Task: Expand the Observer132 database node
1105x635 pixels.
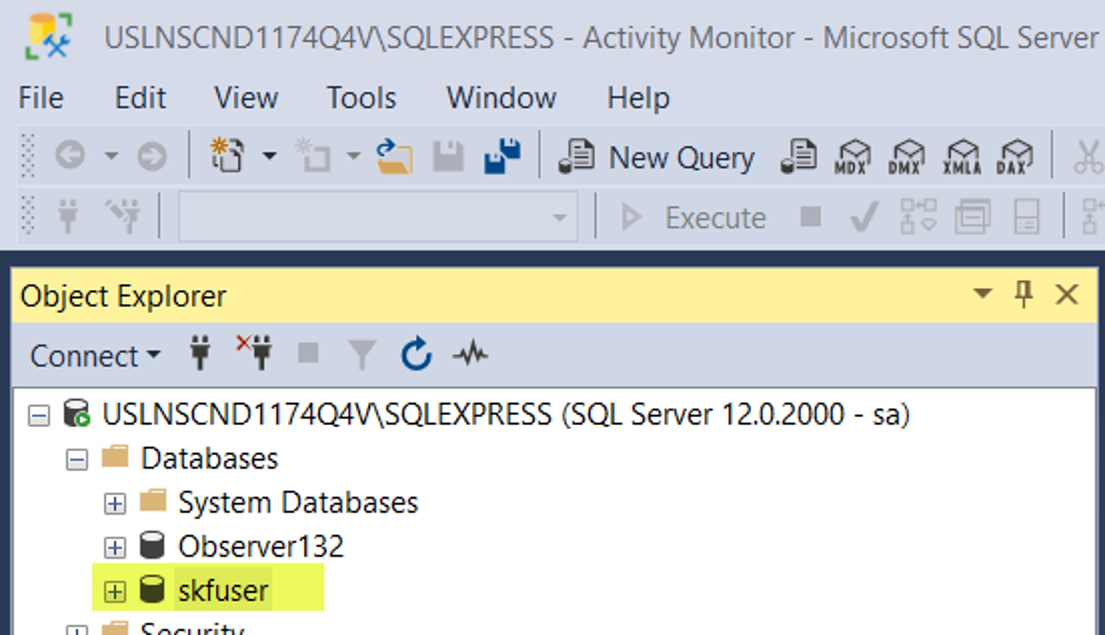Action: click(x=115, y=547)
